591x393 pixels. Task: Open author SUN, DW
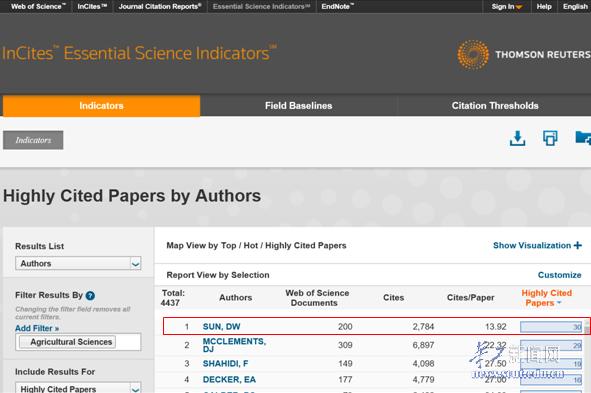[x=221, y=327]
